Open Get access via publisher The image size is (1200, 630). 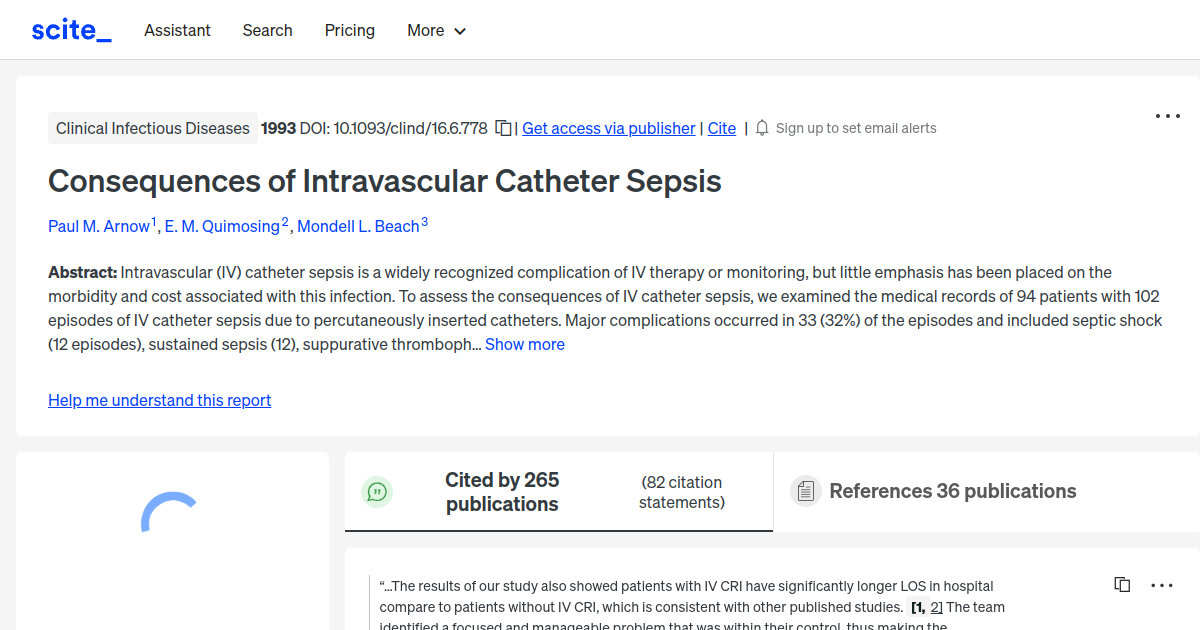pos(608,128)
